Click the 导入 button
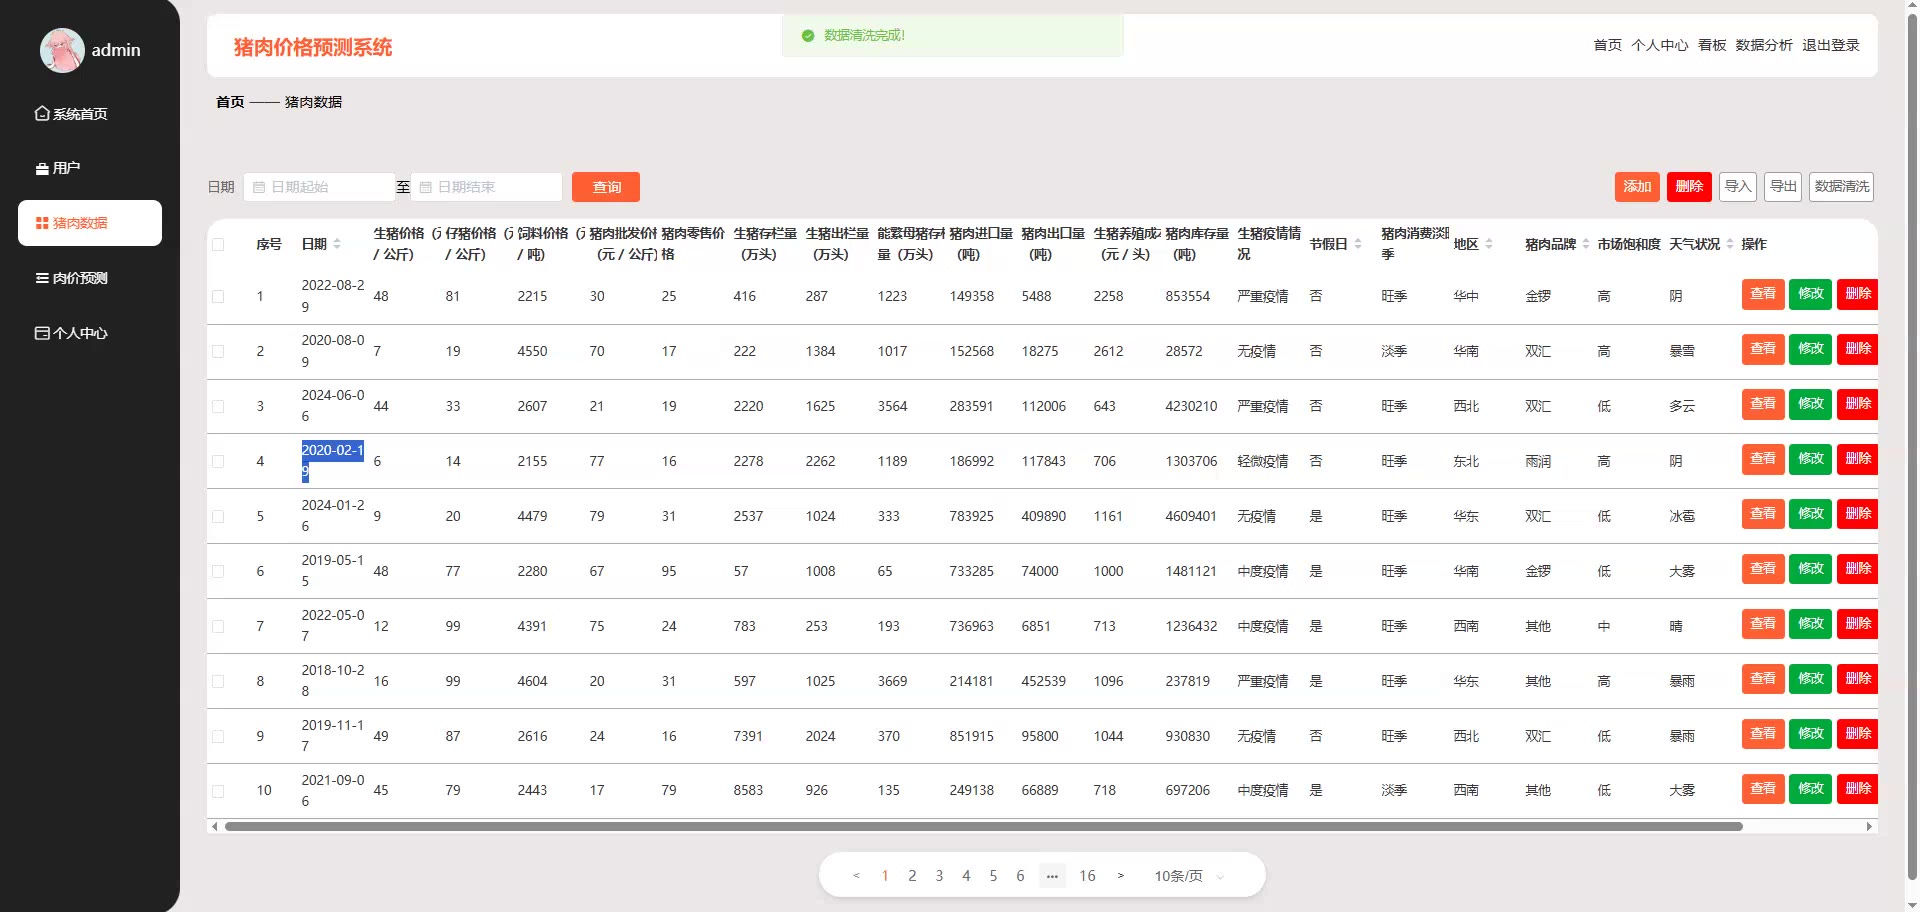 (x=1738, y=187)
